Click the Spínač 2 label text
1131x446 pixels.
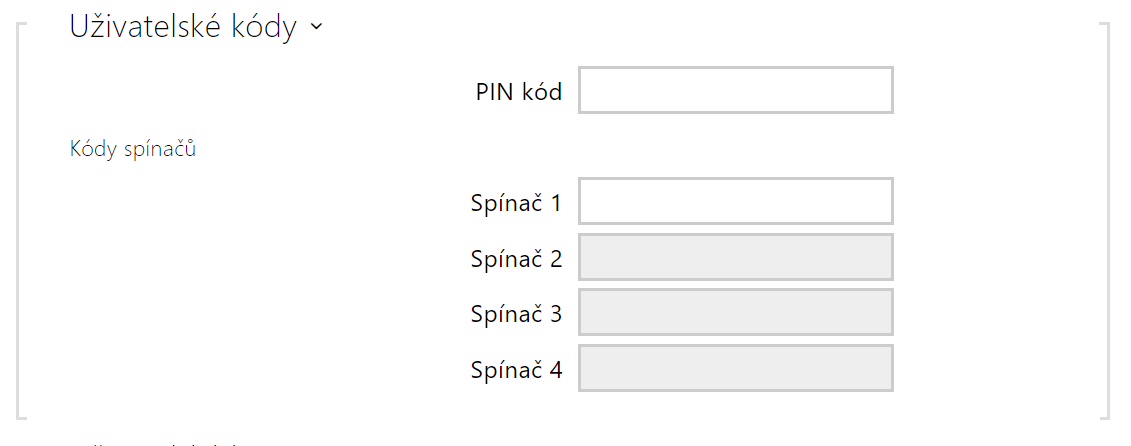(516, 259)
